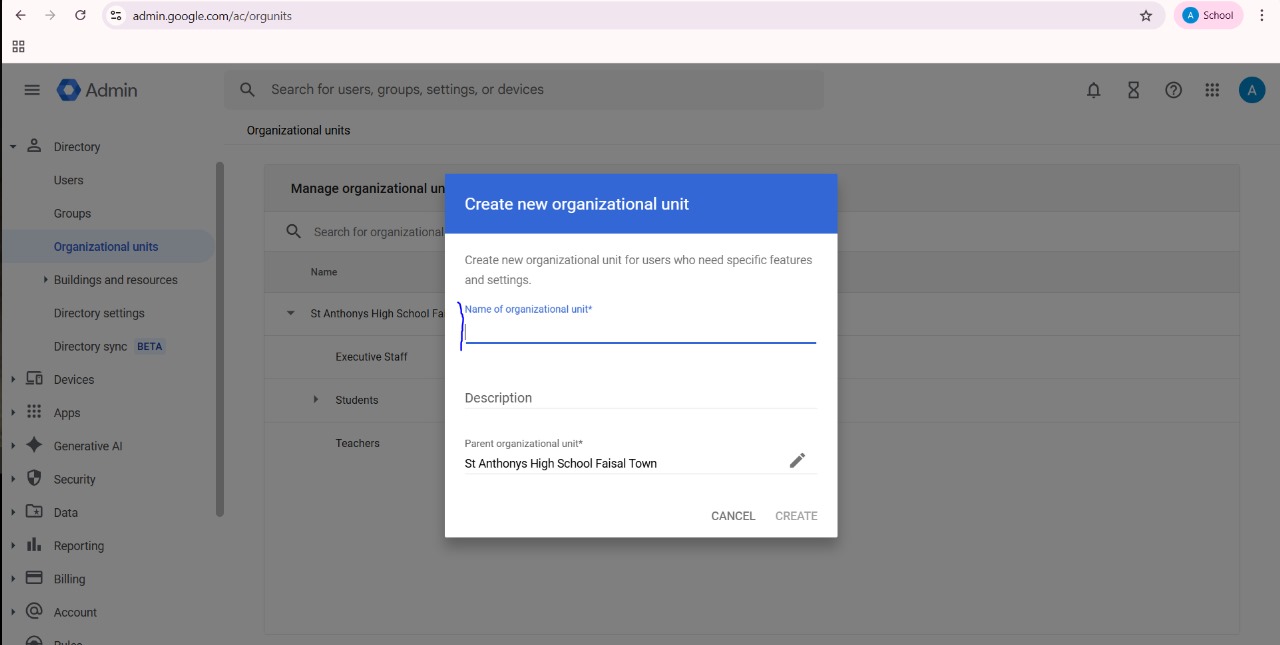
Task: Expand the Security section
Action: click(13, 479)
